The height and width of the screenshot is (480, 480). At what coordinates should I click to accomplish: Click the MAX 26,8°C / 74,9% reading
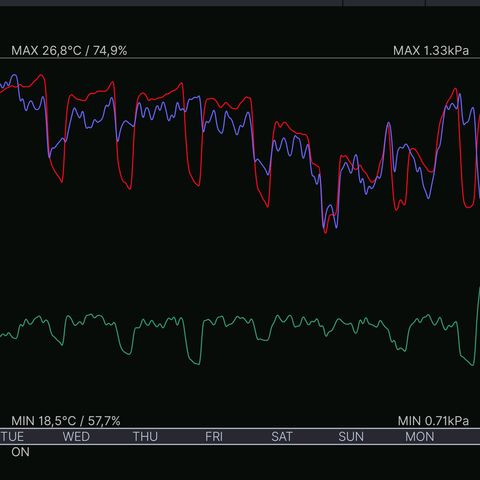point(69,51)
